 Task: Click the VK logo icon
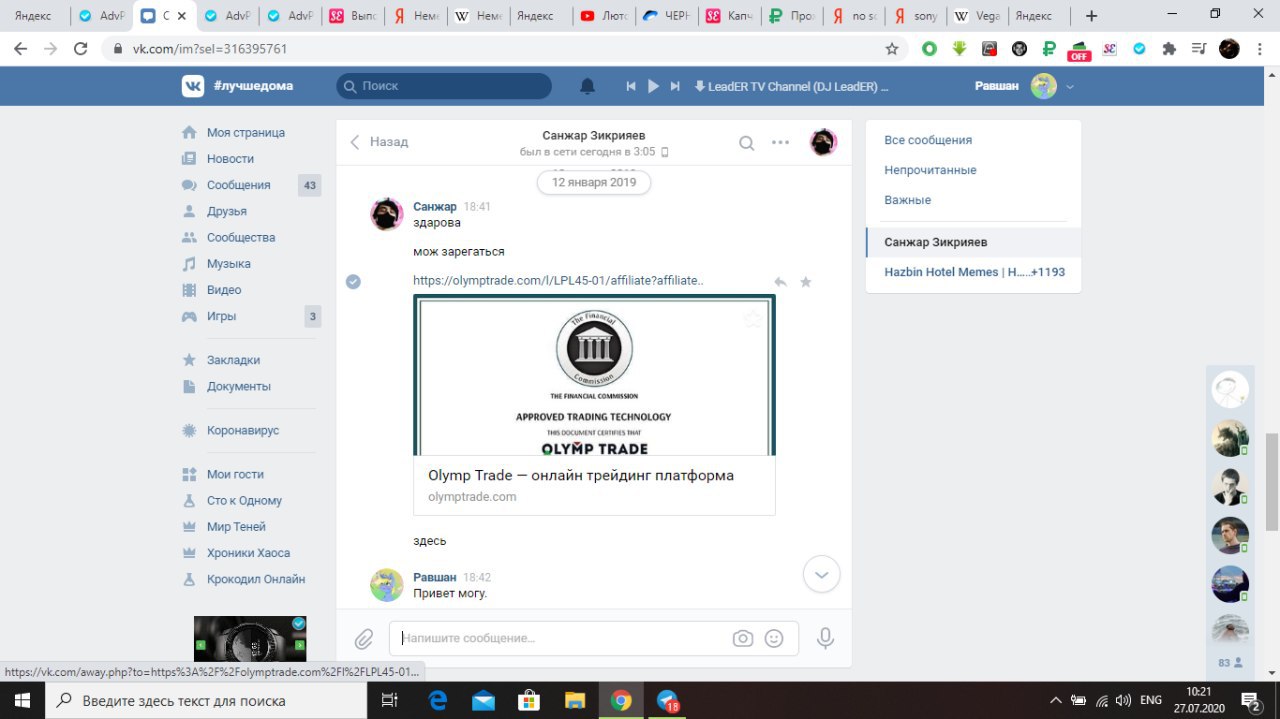click(x=192, y=86)
